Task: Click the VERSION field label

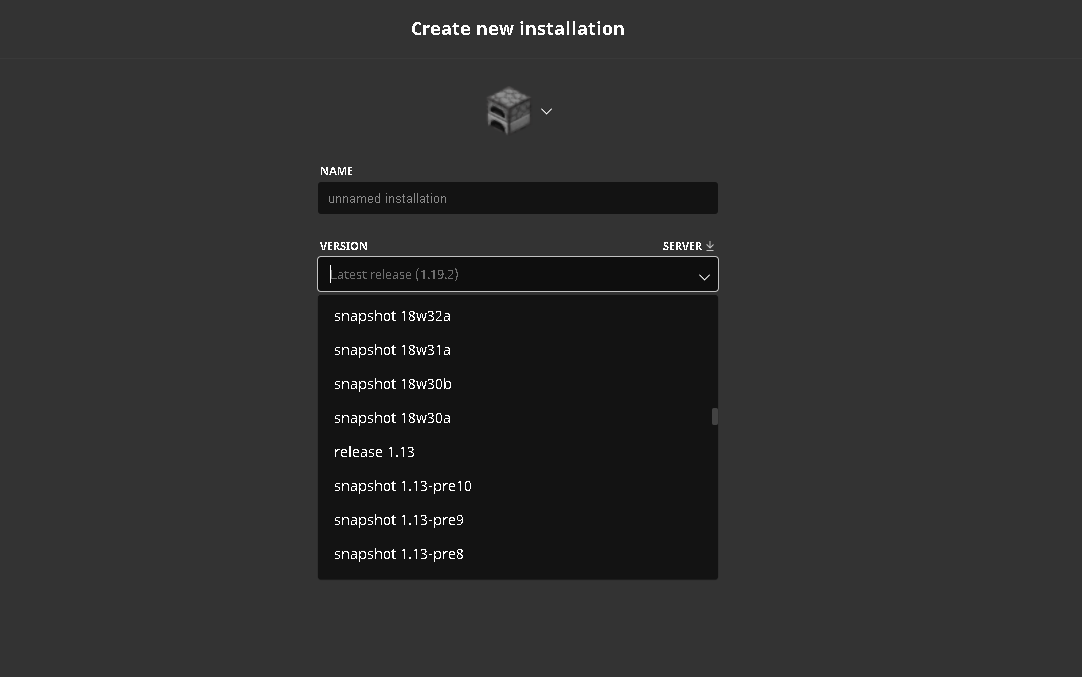Action: 344,246
